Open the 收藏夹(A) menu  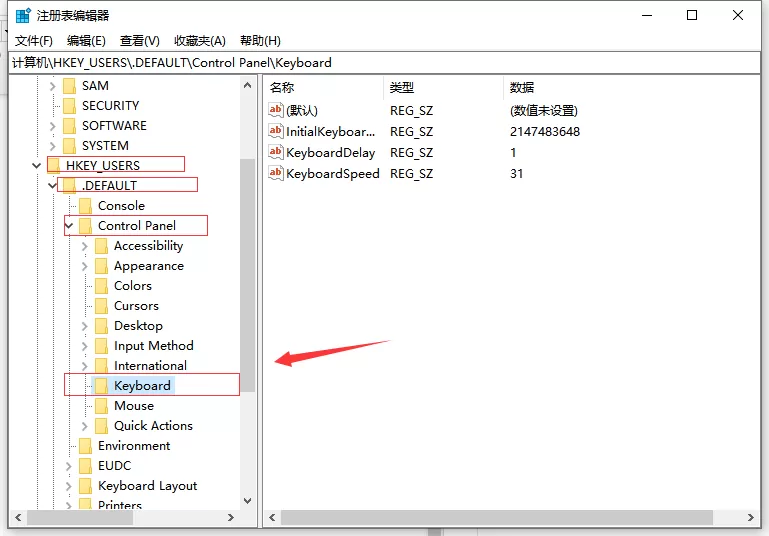point(200,41)
